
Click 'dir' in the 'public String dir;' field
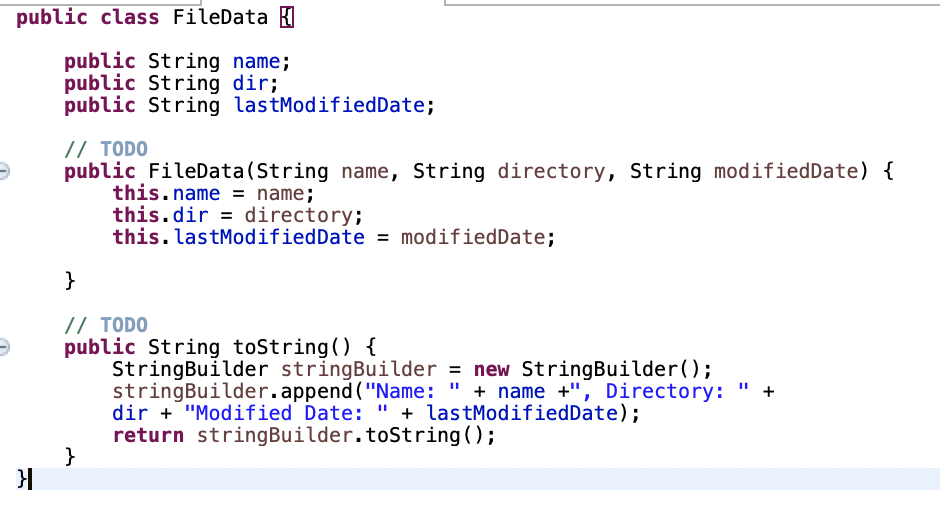(x=250, y=83)
